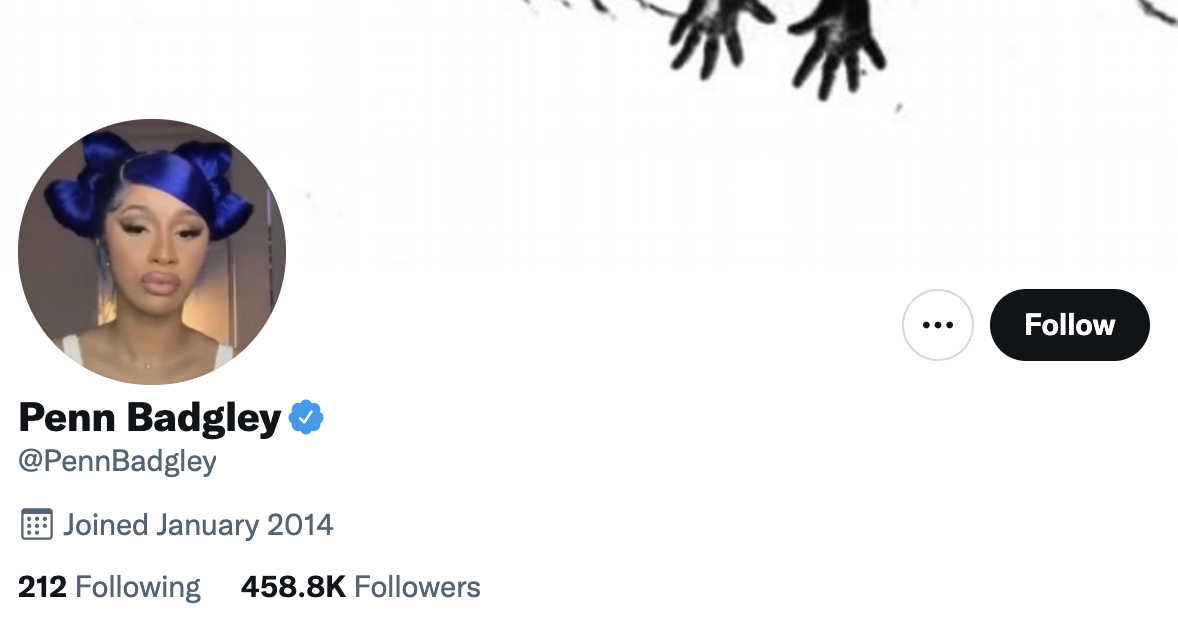Click the 212 following count number
The width and height of the screenshot is (1178, 619).
click(42, 587)
